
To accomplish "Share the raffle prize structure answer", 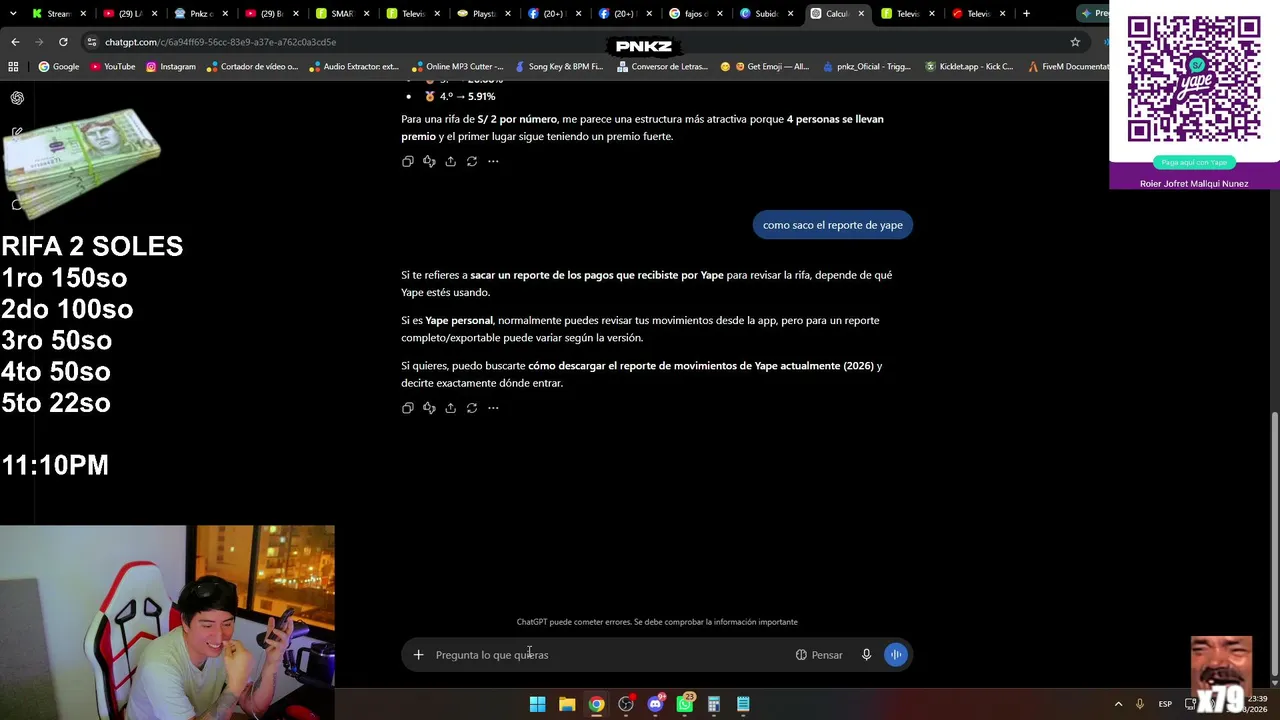I will pos(450,161).
